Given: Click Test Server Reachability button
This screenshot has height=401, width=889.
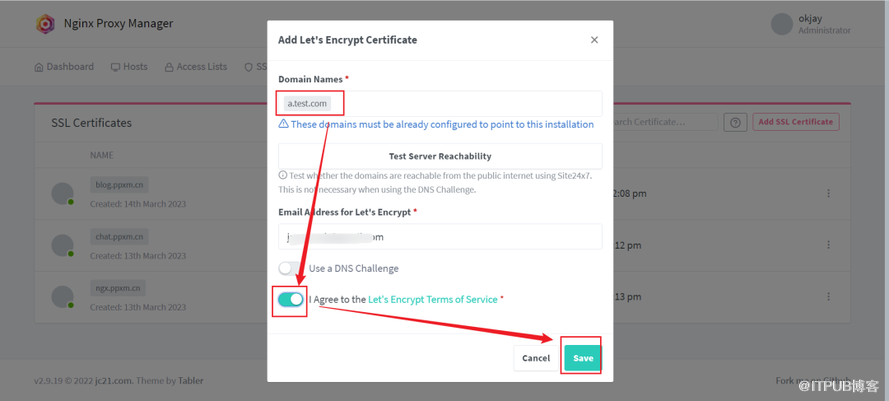Looking at the screenshot, I should (440, 156).
